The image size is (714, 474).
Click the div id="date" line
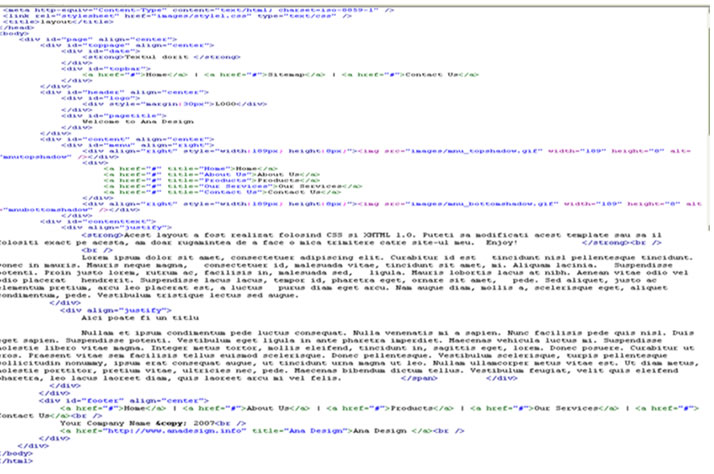point(101,51)
